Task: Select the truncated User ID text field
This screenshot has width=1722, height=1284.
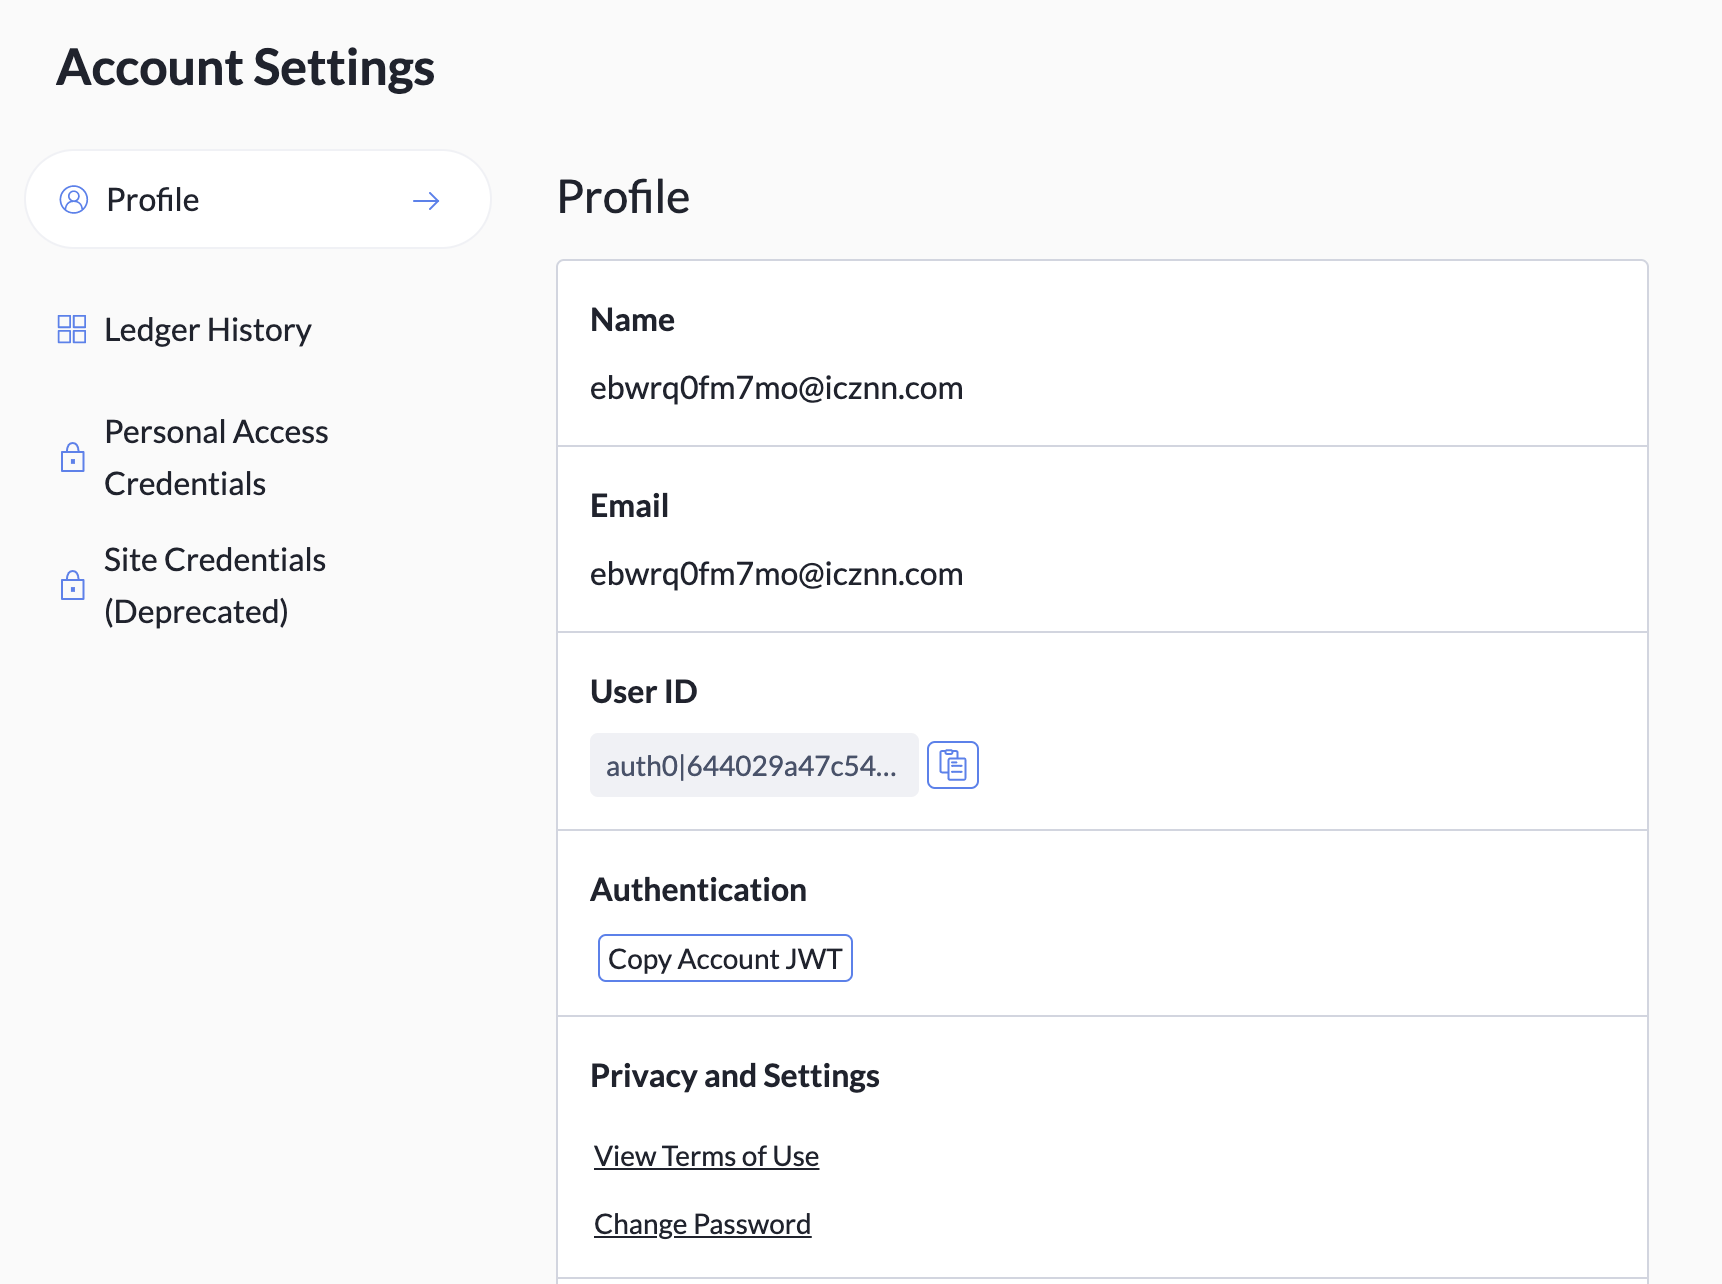Action: pyautogui.click(x=753, y=764)
